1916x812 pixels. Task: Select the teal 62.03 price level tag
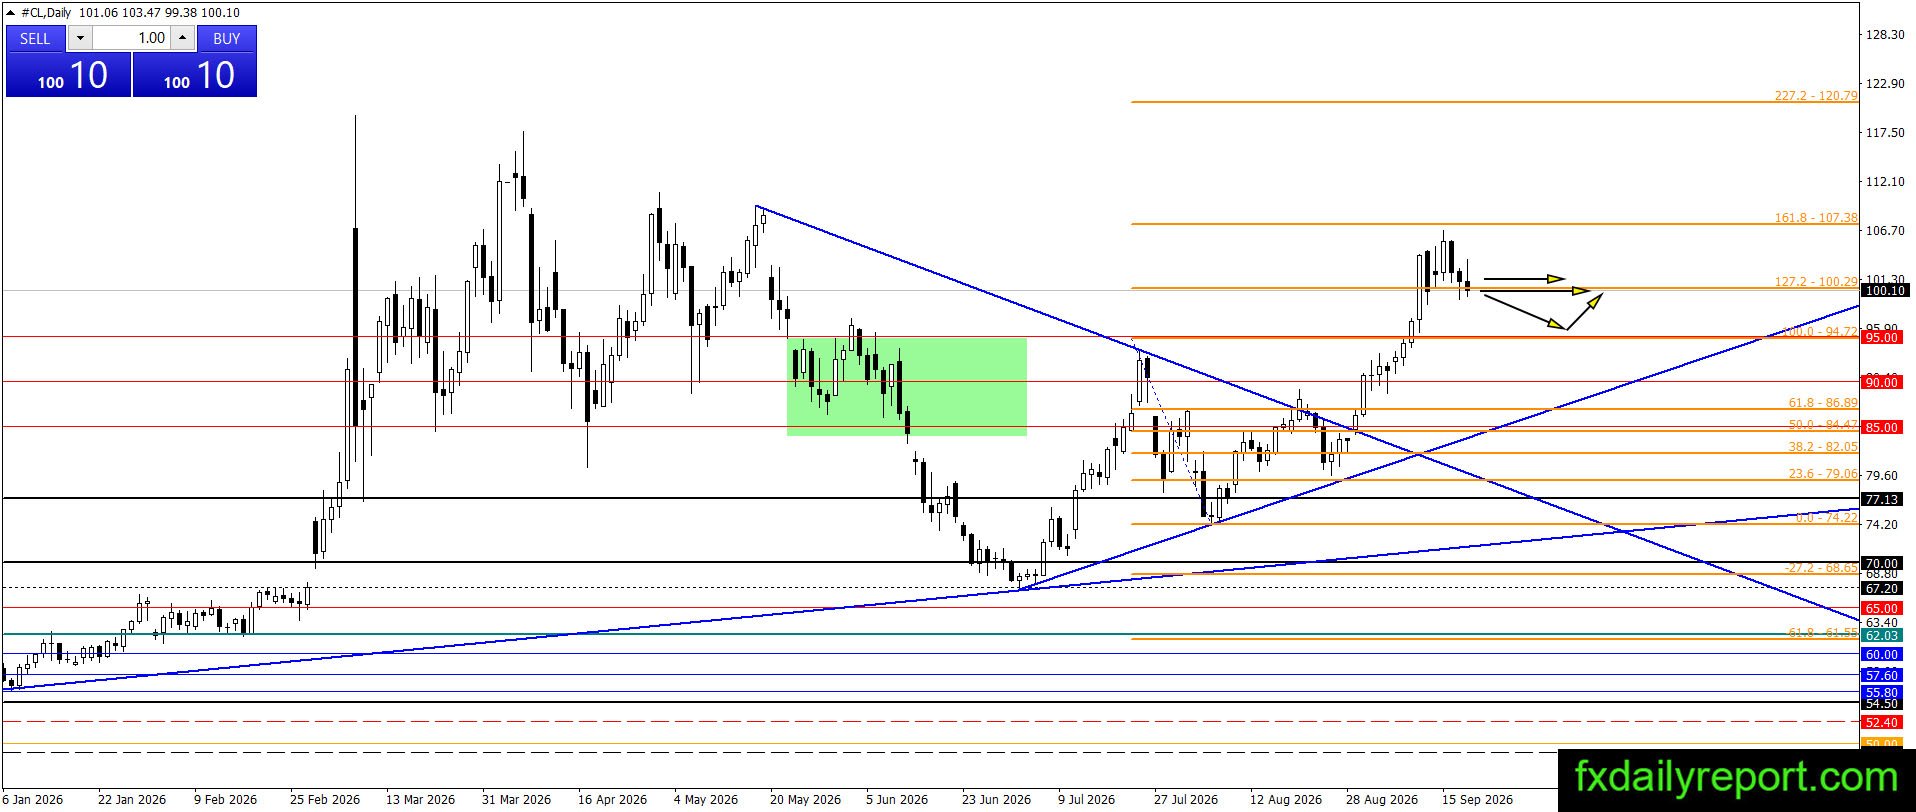[x=1881, y=635]
